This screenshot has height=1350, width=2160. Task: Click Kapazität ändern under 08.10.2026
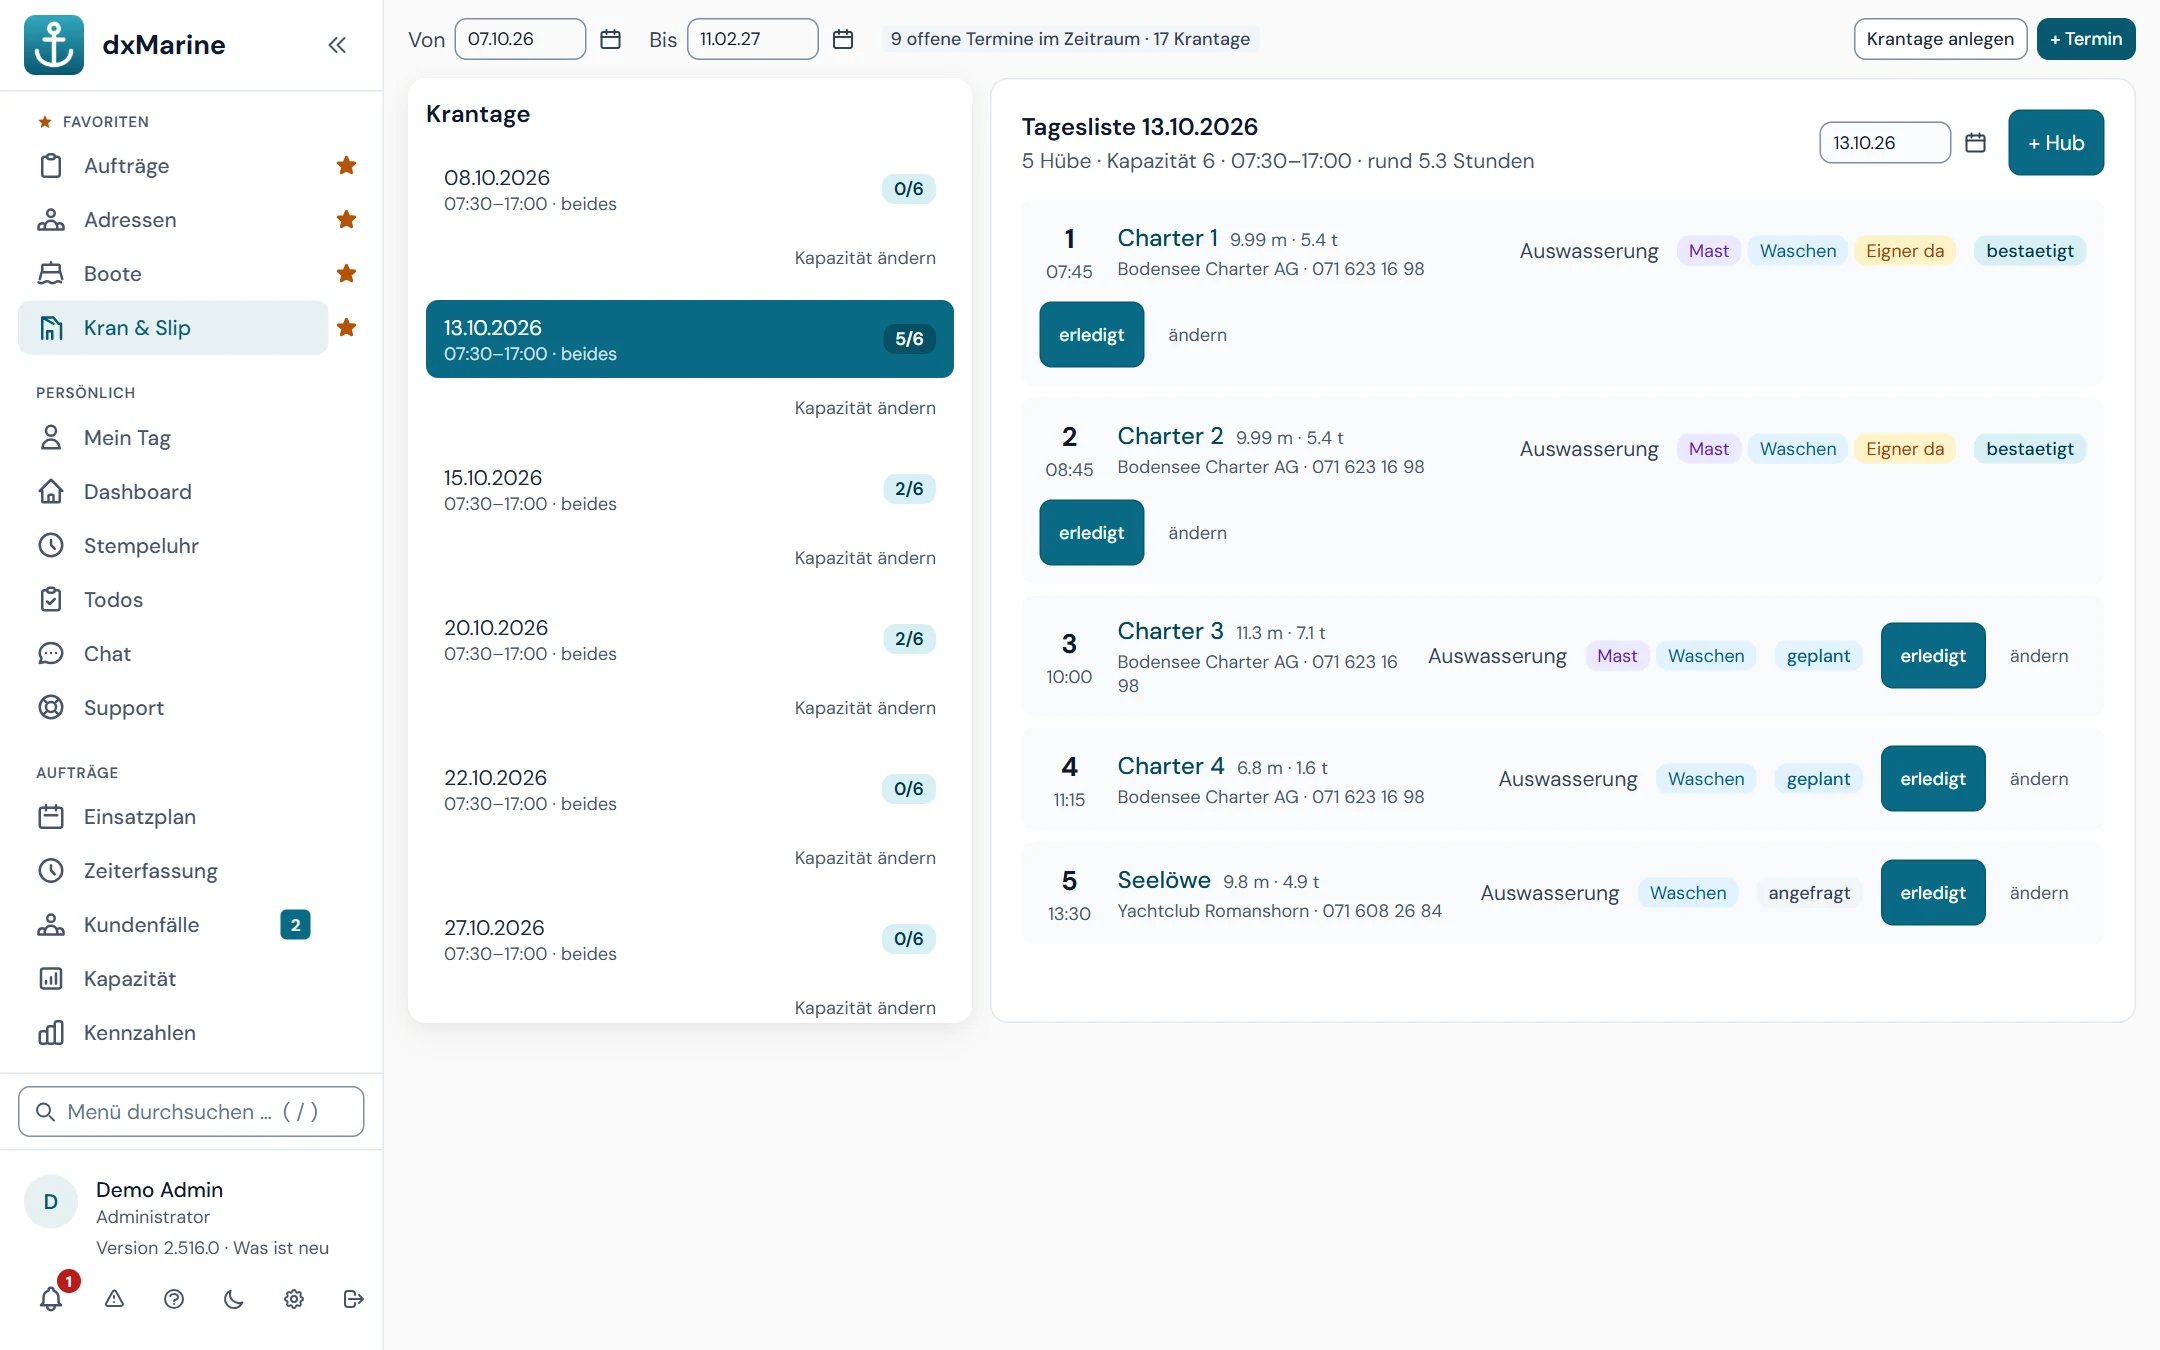click(865, 258)
